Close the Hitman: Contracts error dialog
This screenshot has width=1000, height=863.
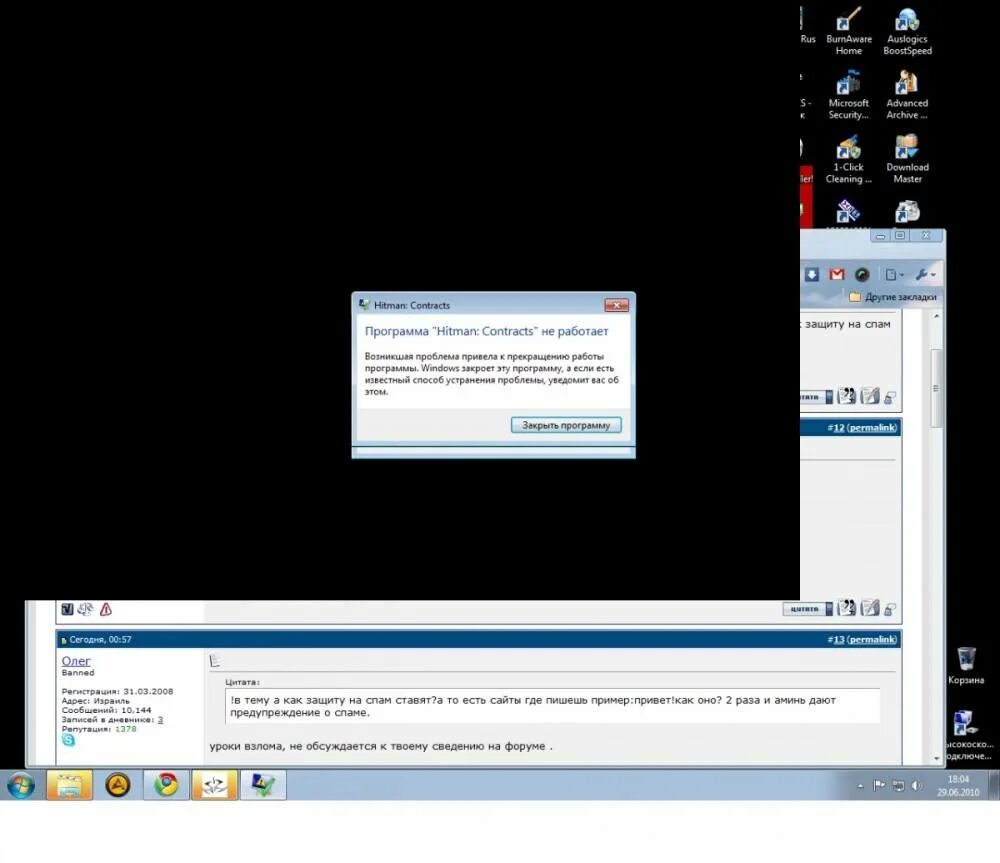[x=616, y=306]
